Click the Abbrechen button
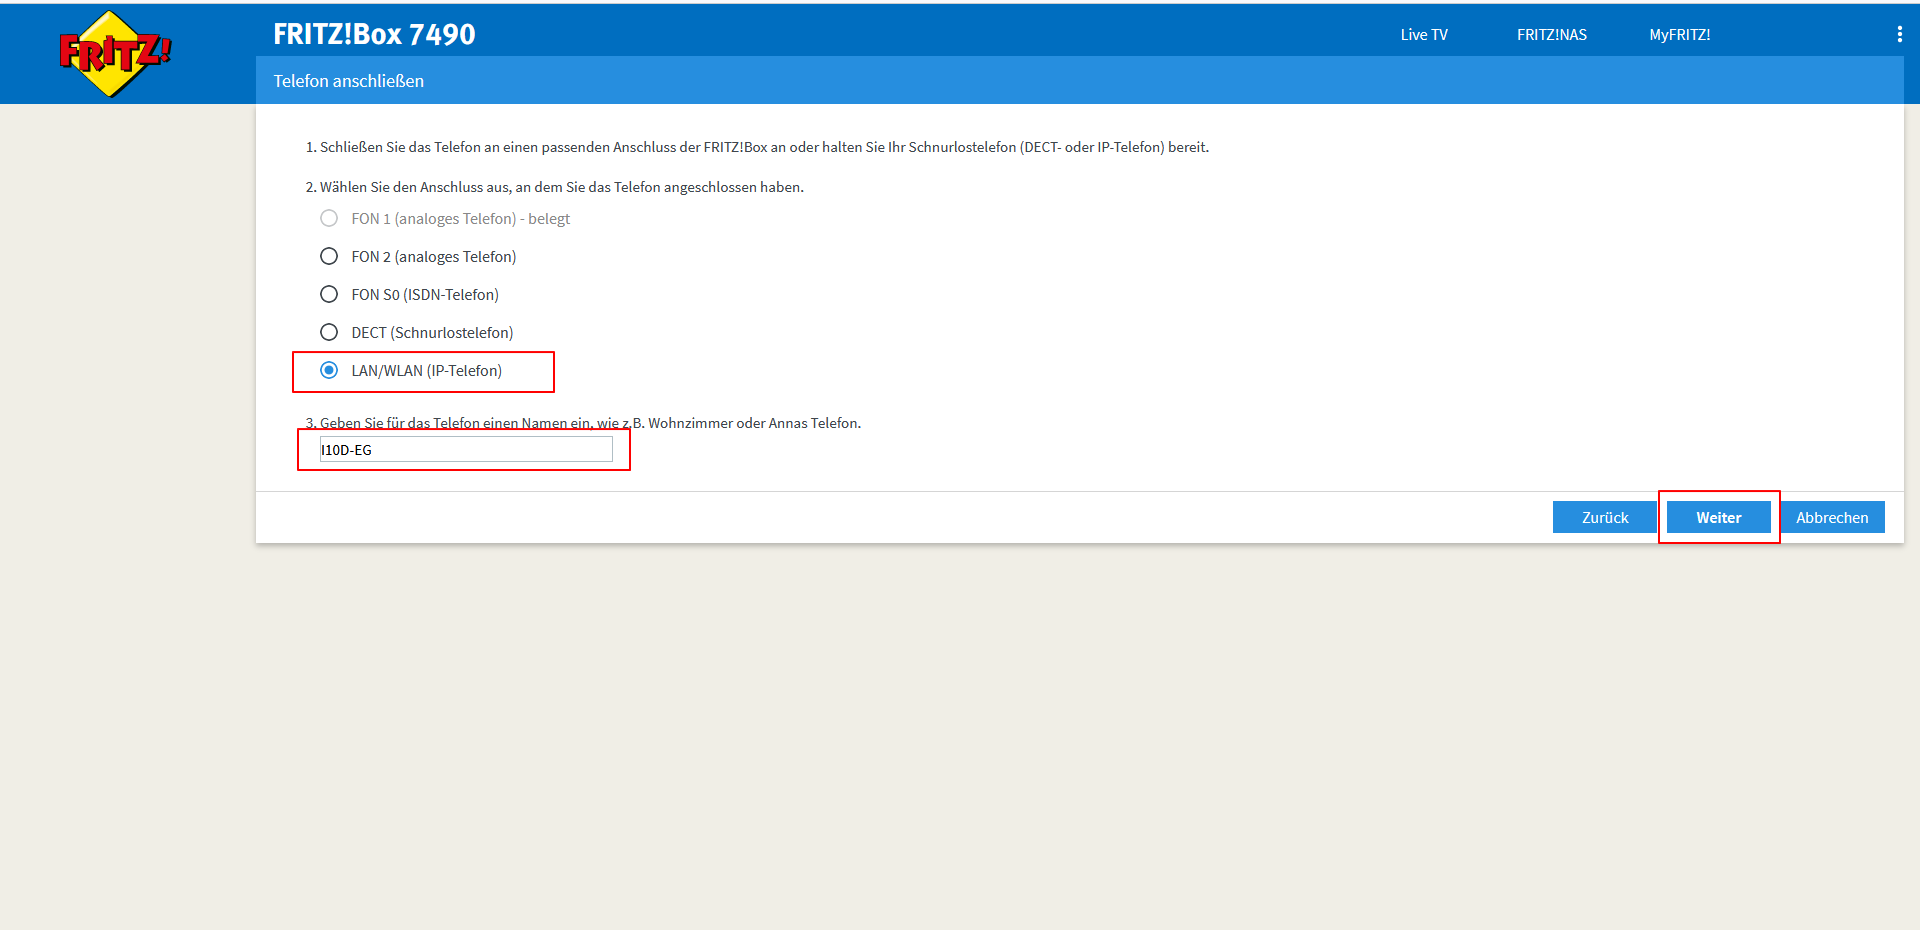The width and height of the screenshot is (1920, 930). (1832, 517)
